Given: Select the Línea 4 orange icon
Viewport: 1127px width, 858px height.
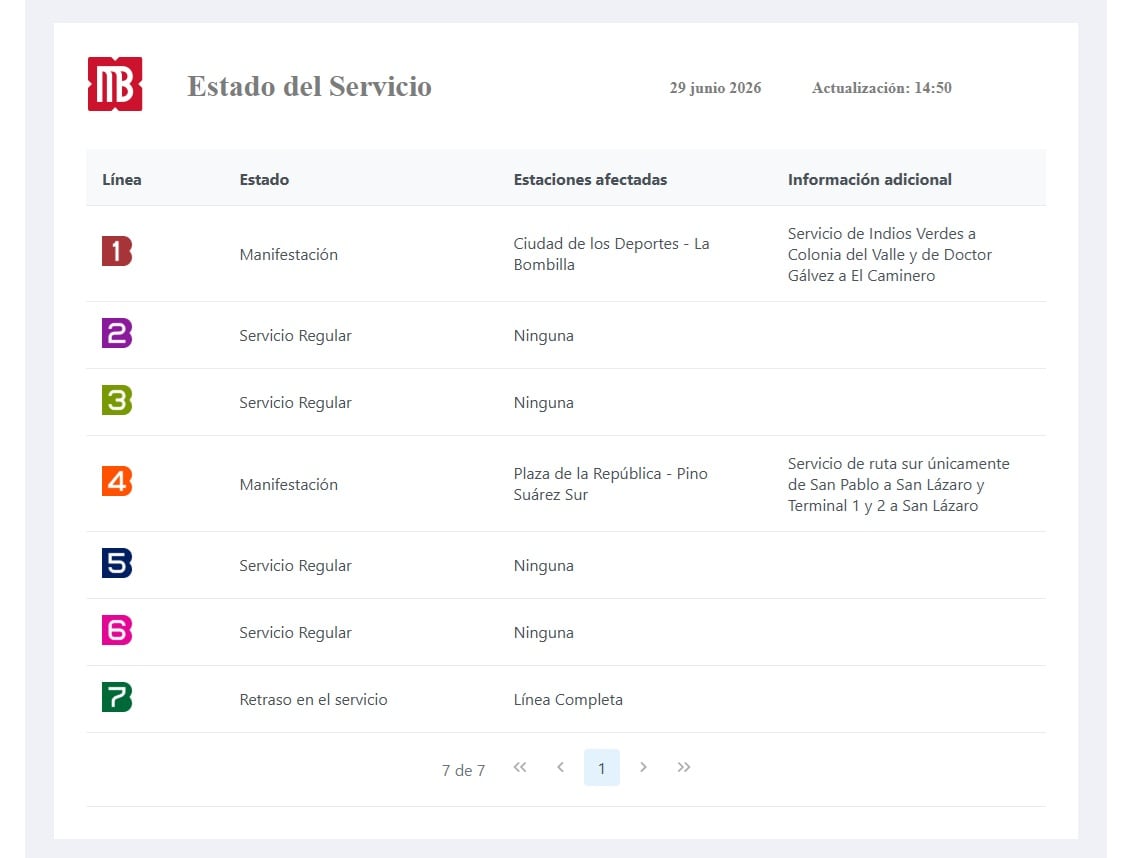Looking at the screenshot, I should (117, 481).
